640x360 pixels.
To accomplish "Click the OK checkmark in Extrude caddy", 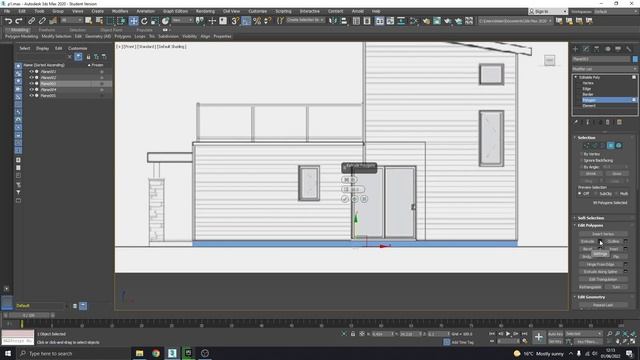I will [x=345, y=199].
